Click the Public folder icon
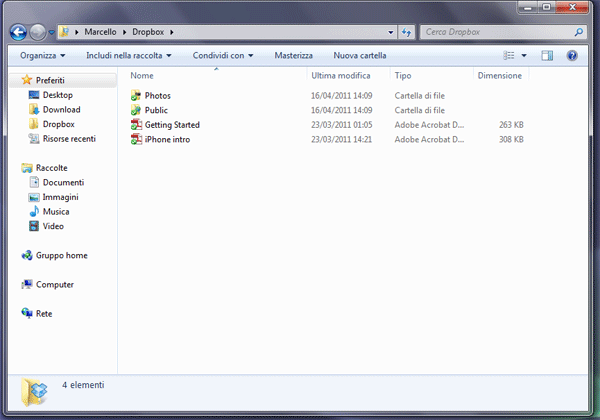600x420 pixels. (136, 110)
